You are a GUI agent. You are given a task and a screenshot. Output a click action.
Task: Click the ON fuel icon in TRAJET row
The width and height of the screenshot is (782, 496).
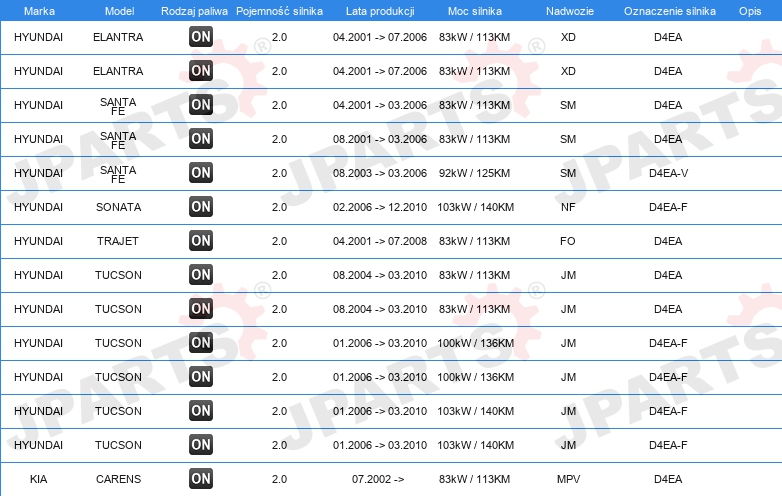click(201, 241)
